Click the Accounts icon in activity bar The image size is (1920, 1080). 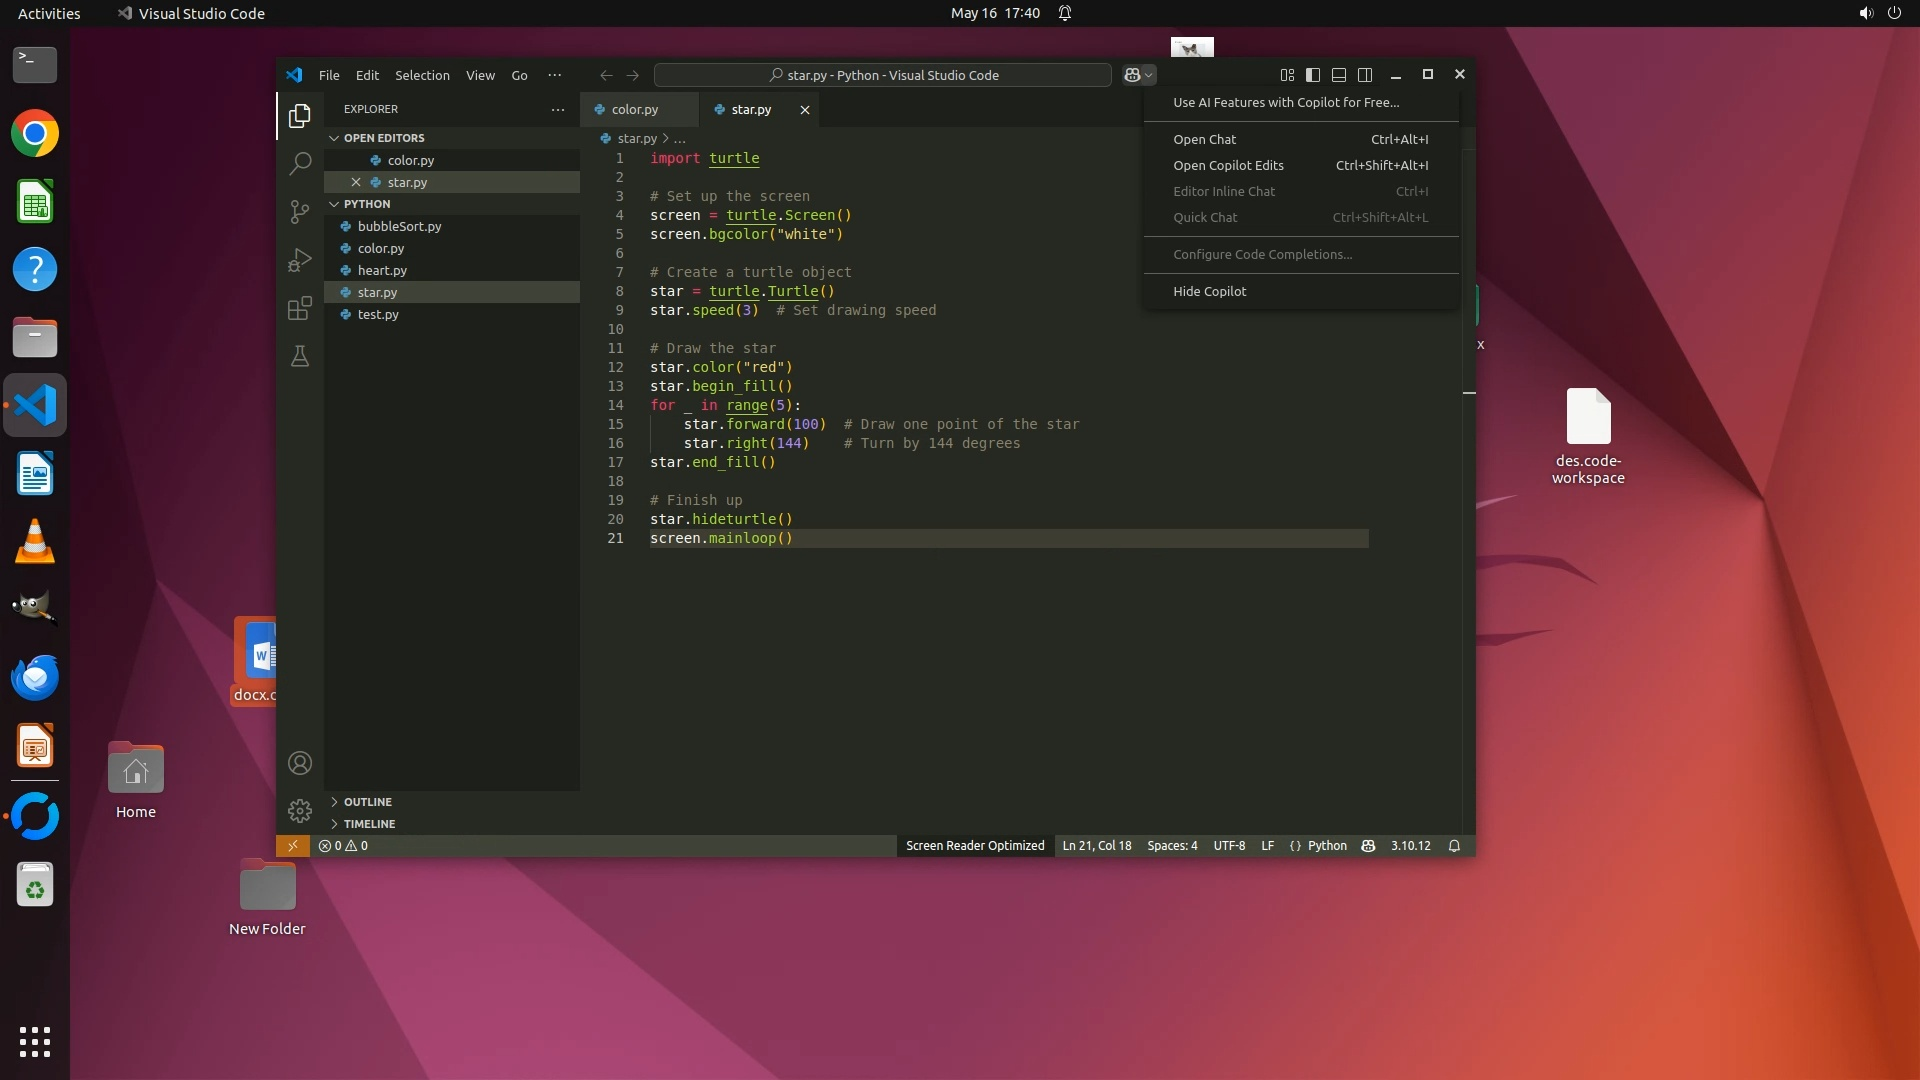(x=299, y=764)
